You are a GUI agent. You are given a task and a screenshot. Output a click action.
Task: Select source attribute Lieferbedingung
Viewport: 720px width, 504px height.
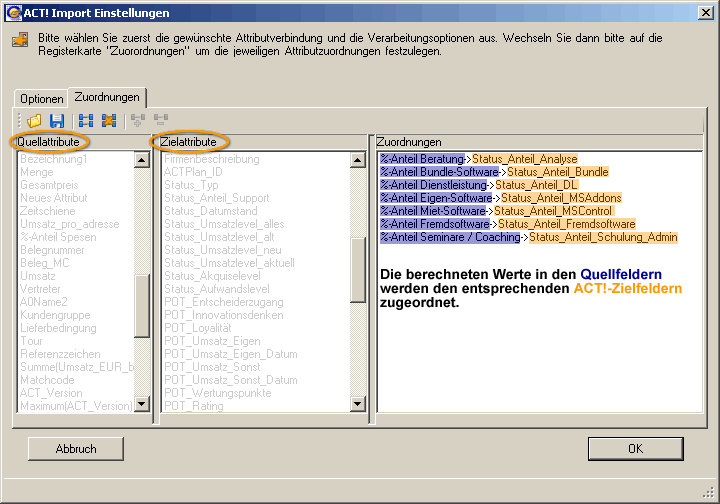pos(58,328)
